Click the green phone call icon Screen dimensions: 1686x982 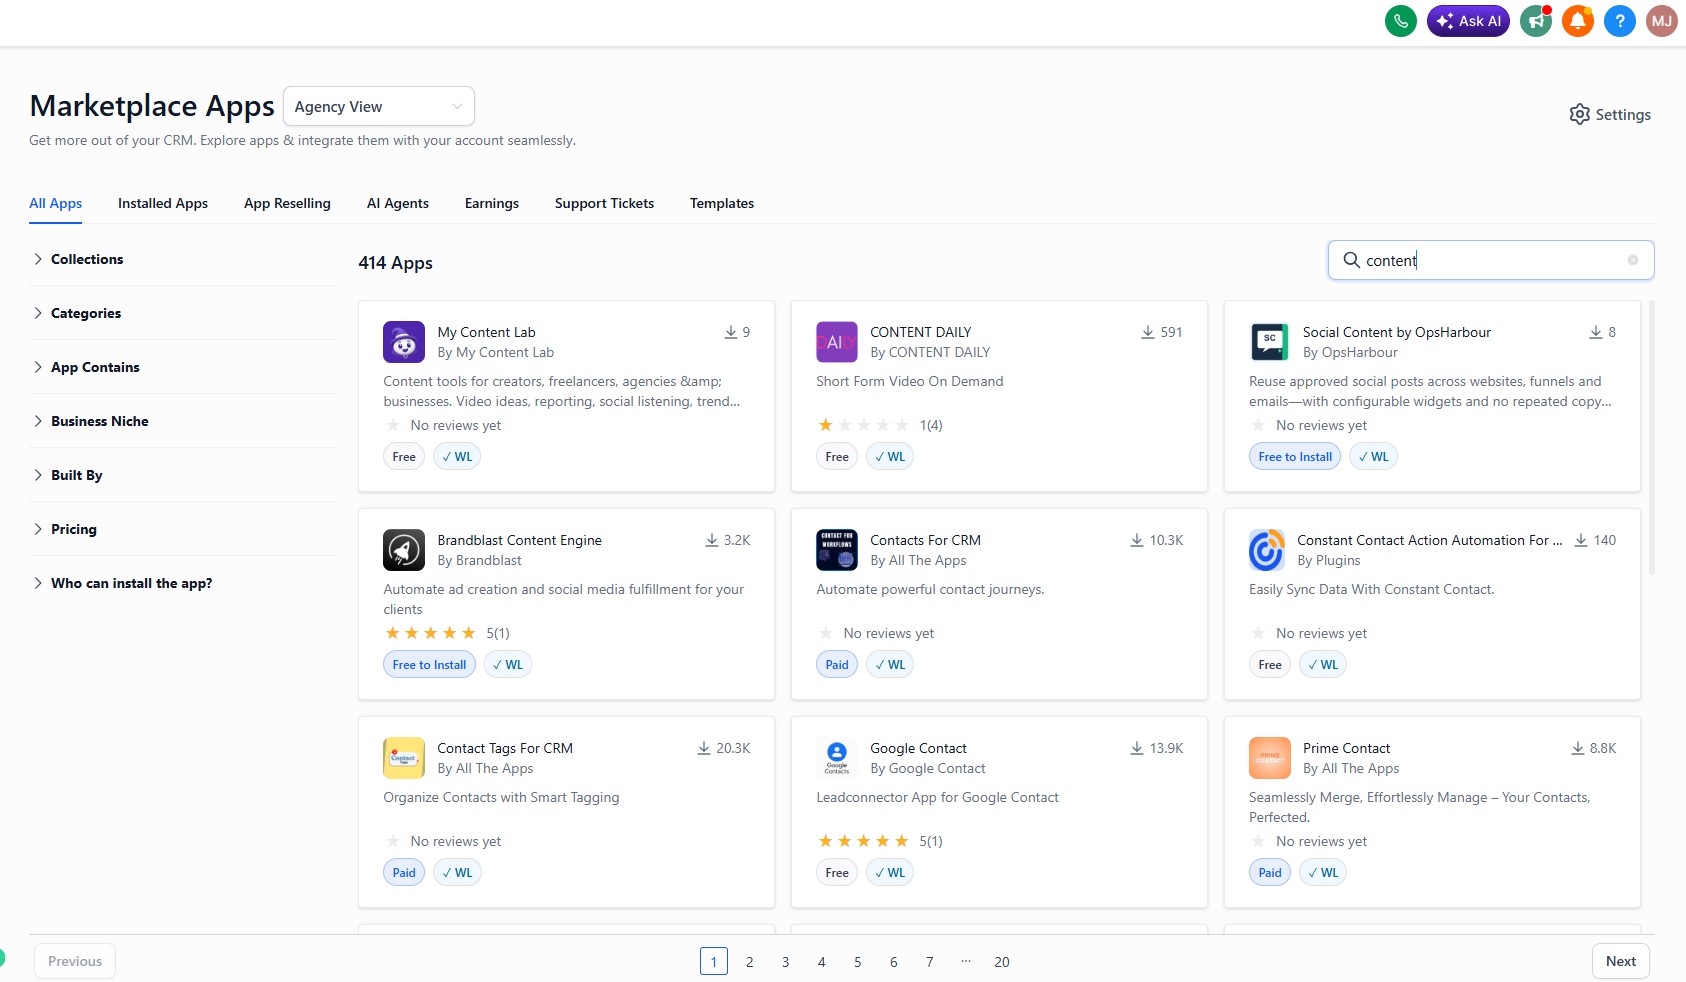coord(1400,21)
